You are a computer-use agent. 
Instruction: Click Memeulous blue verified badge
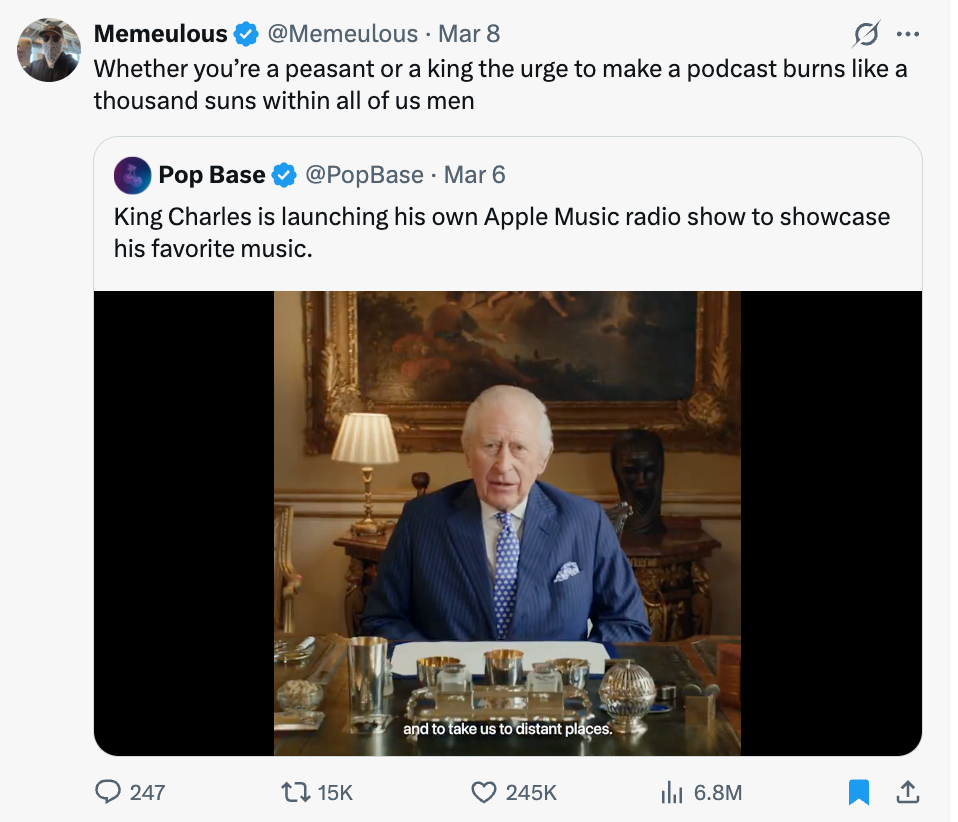click(245, 34)
